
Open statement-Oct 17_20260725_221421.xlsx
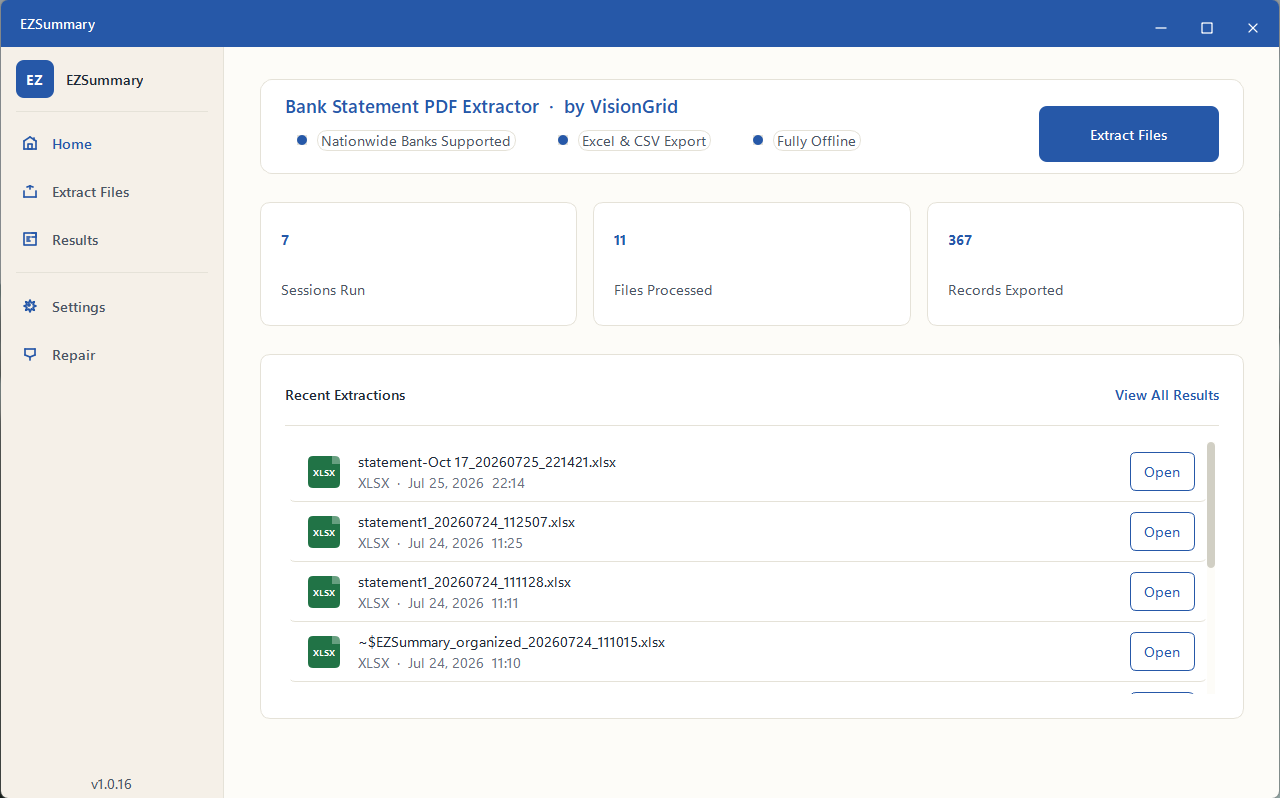pos(1162,472)
